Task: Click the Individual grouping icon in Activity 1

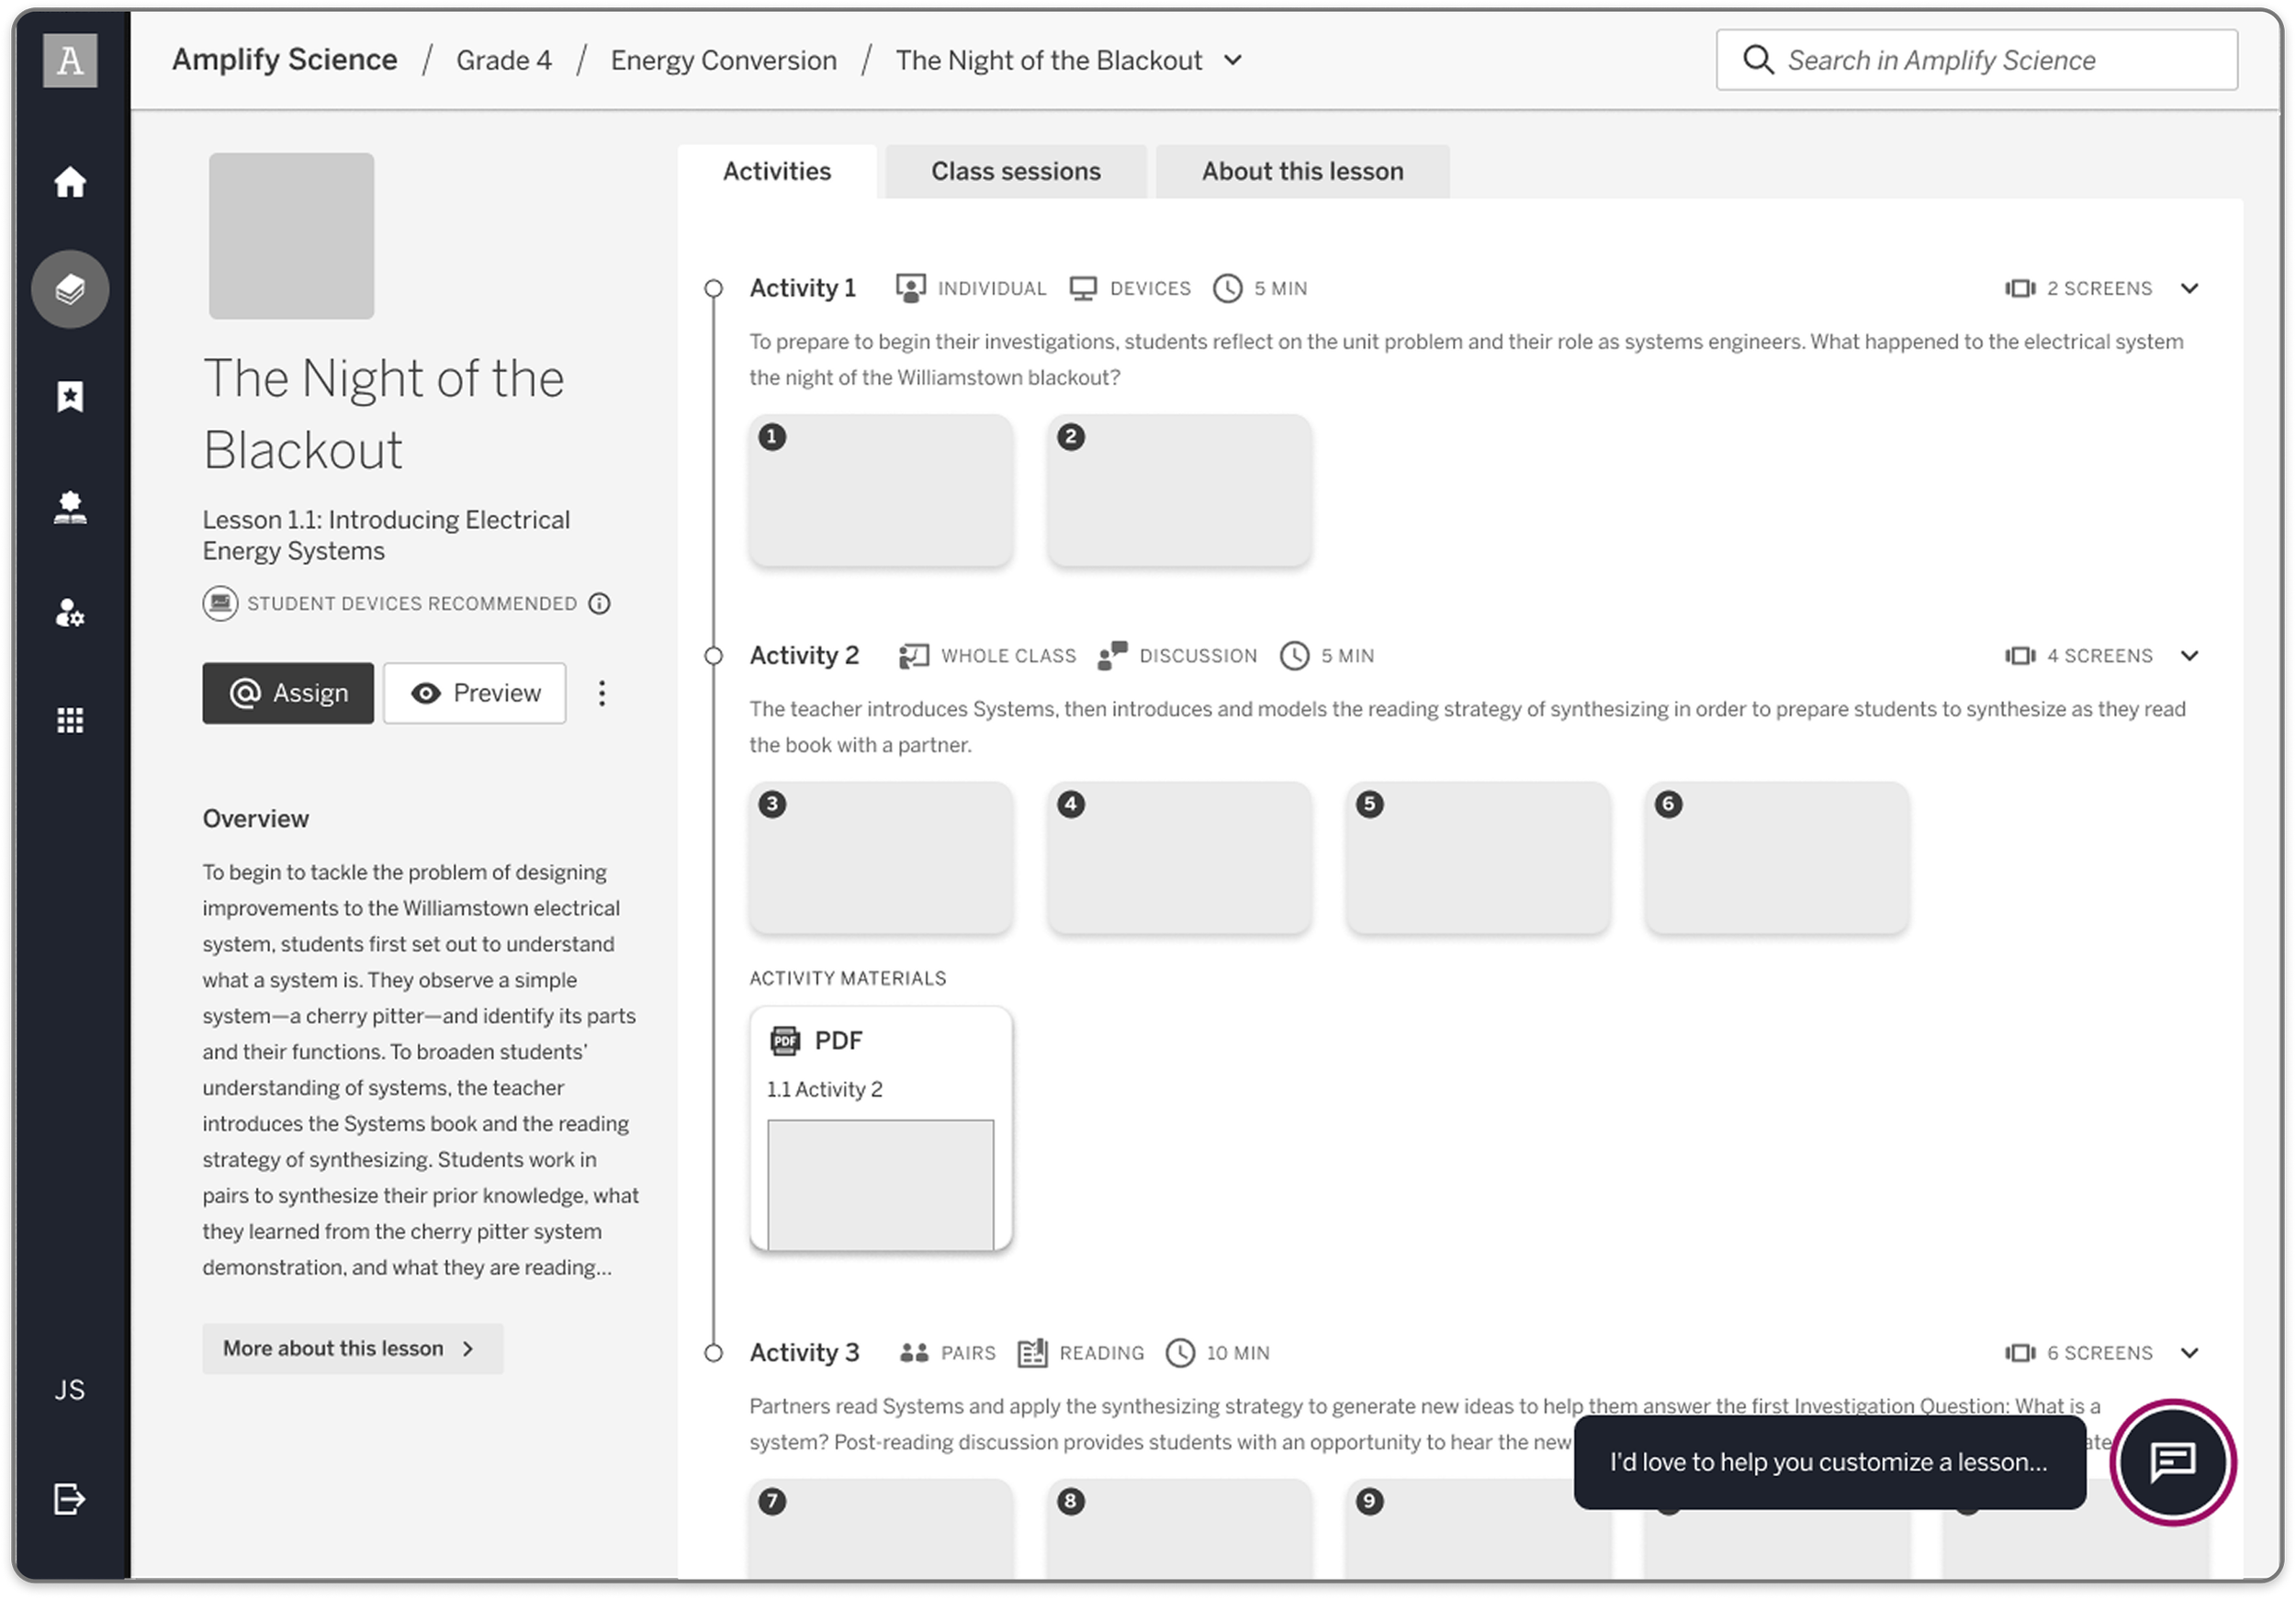Action: coord(911,289)
